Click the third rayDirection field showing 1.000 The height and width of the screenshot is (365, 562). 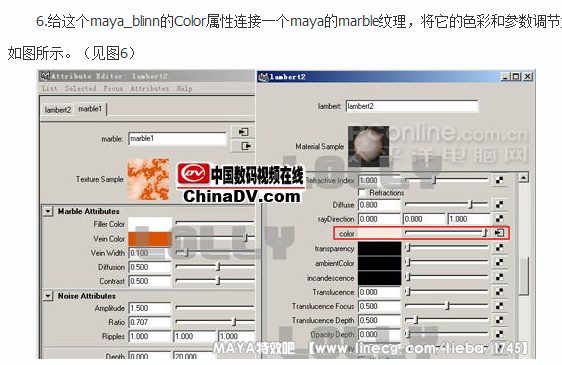[469, 219]
